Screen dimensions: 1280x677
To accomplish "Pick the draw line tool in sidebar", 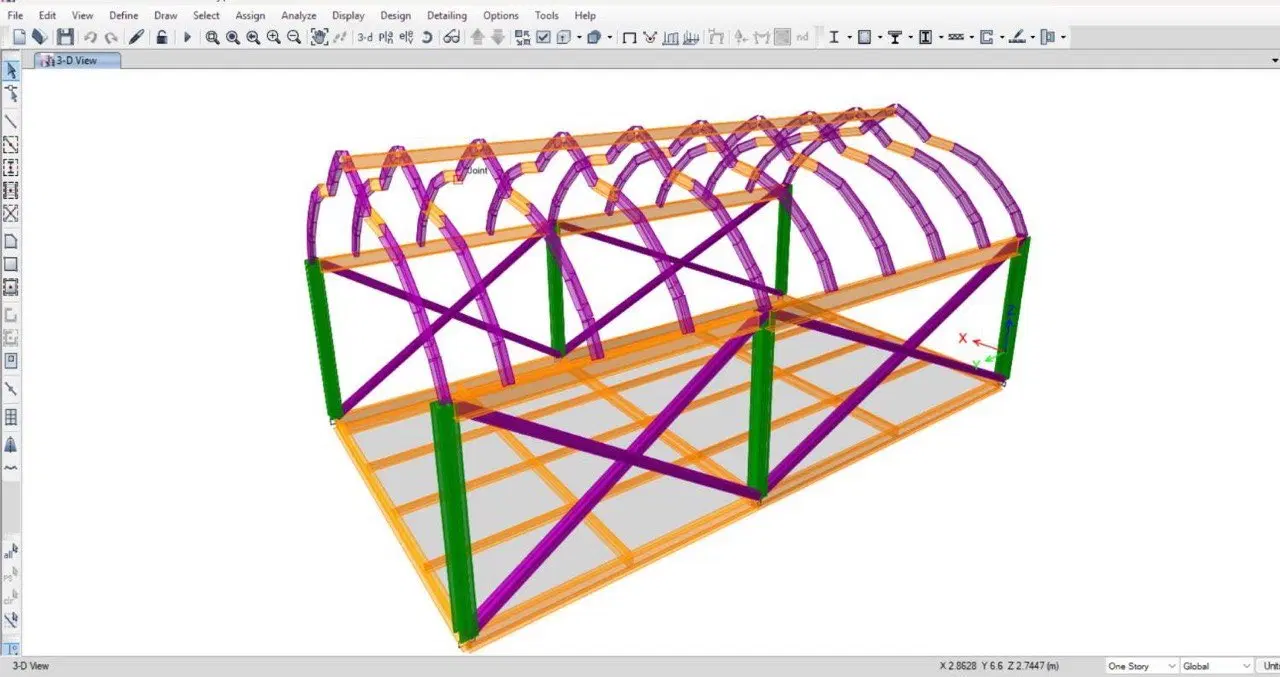I will click(x=11, y=122).
